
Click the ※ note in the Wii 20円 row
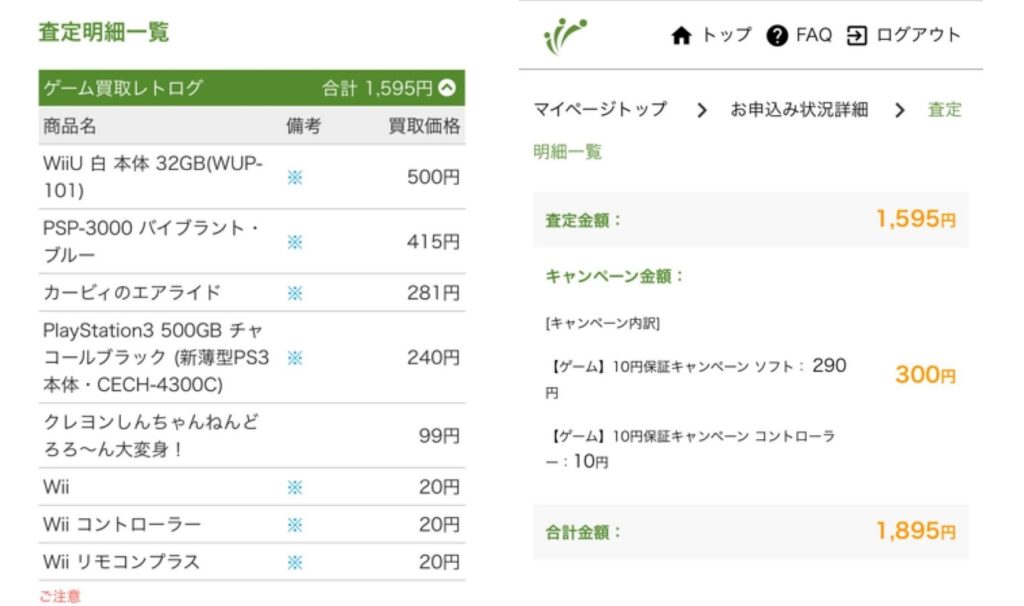295,487
